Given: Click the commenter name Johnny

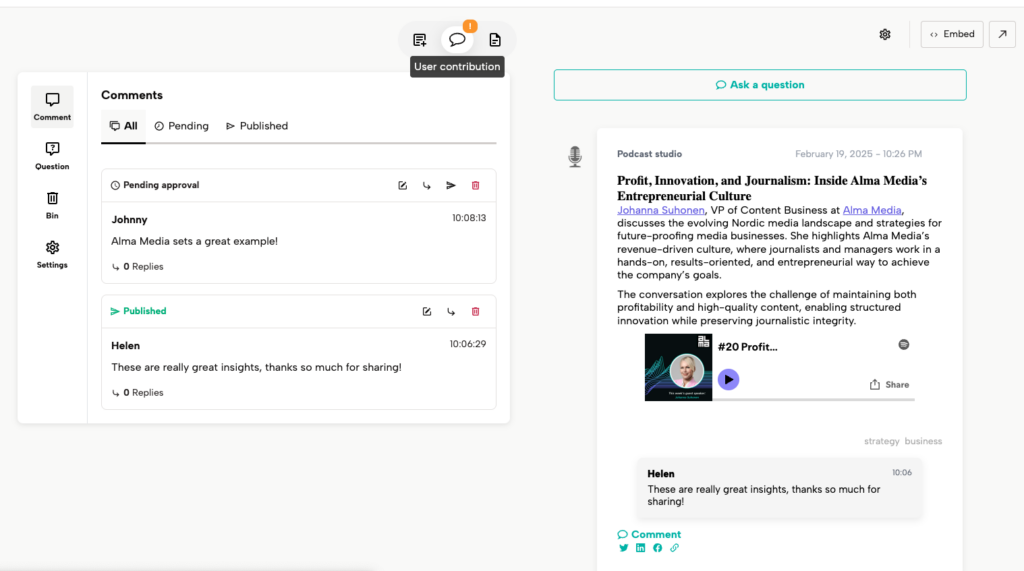Looking at the screenshot, I should coord(129,220).
